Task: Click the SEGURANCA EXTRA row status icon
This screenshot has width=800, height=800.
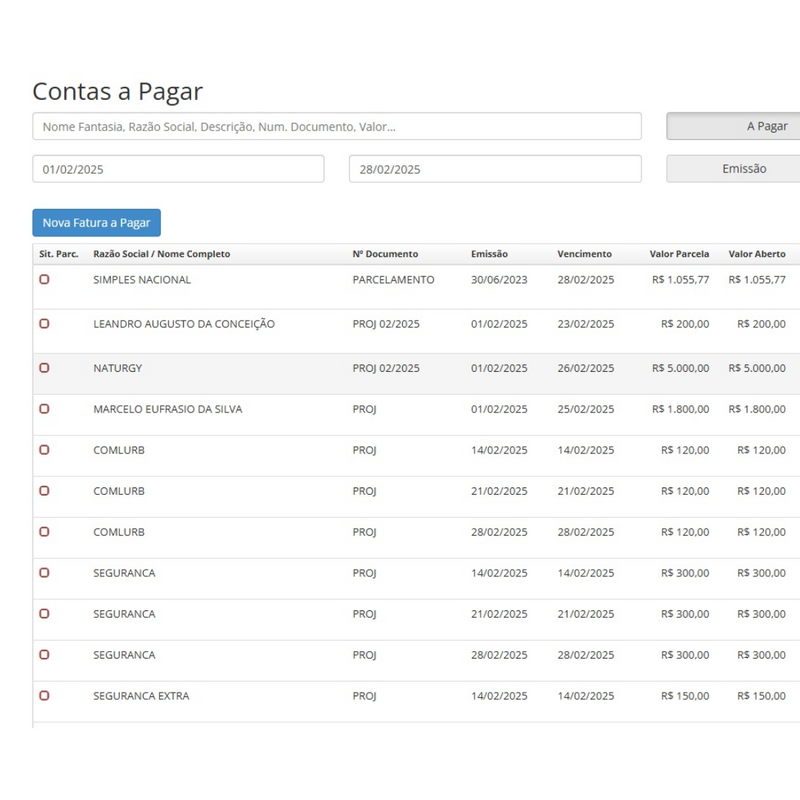Action: pyautogui.click(x=44, y=696)
